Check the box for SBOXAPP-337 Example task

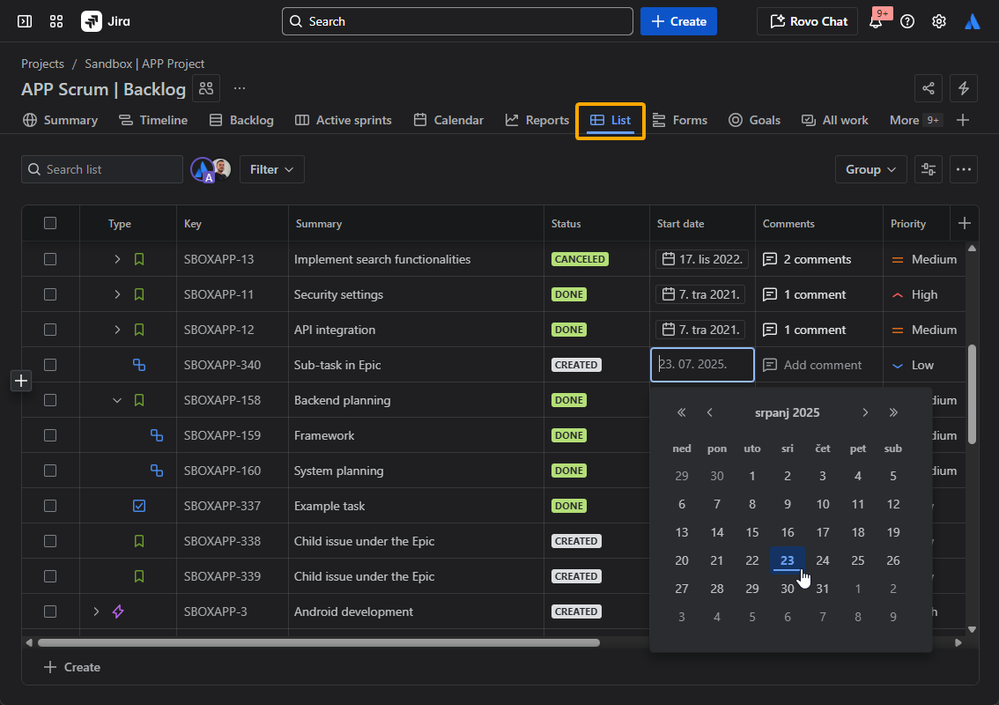click(x=50, y=506)
